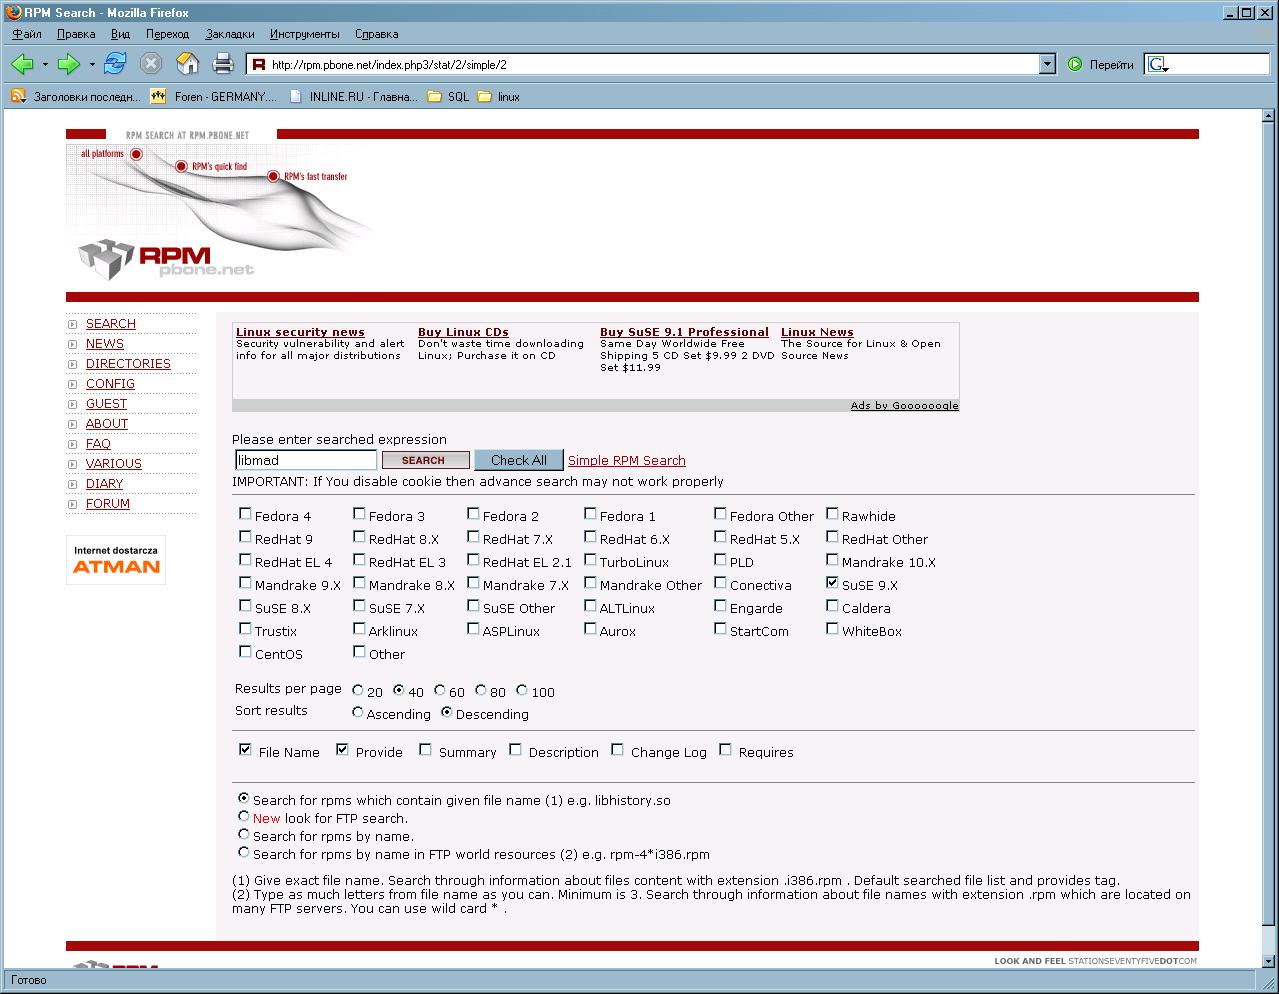
Task: Check the Mandrake 10.X checkbox
Action: tap(832, 560)
